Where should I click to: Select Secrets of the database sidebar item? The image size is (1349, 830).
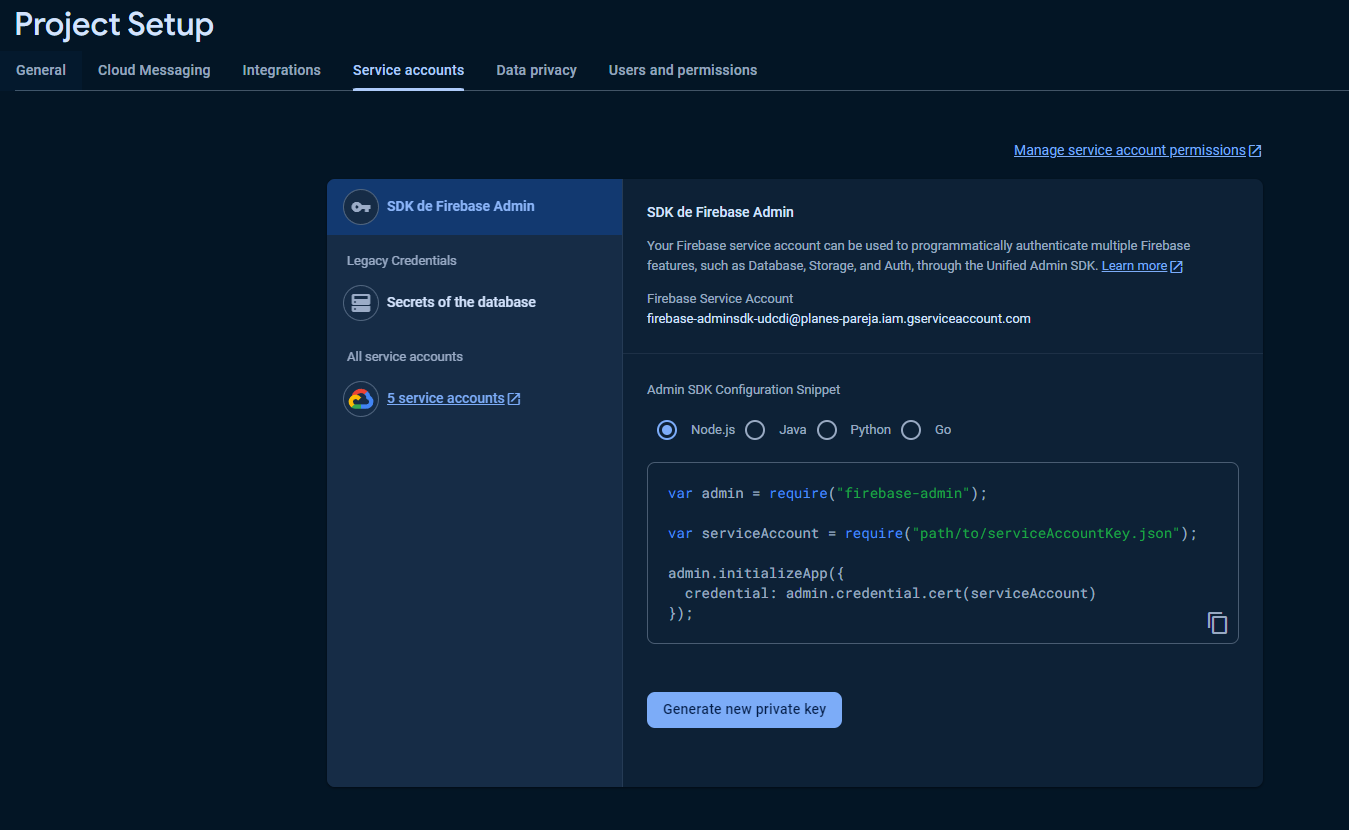pyautogui.click(x=475, y=303)
